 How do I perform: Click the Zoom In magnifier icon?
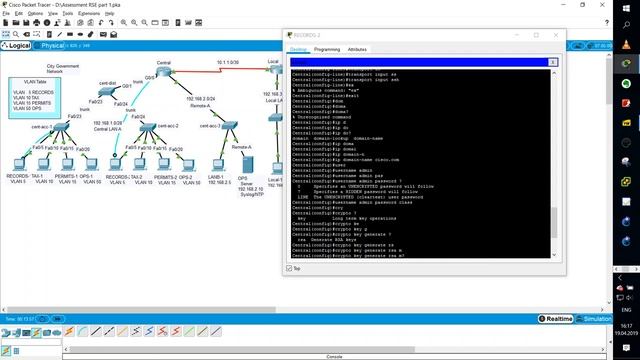click(124, 23)
